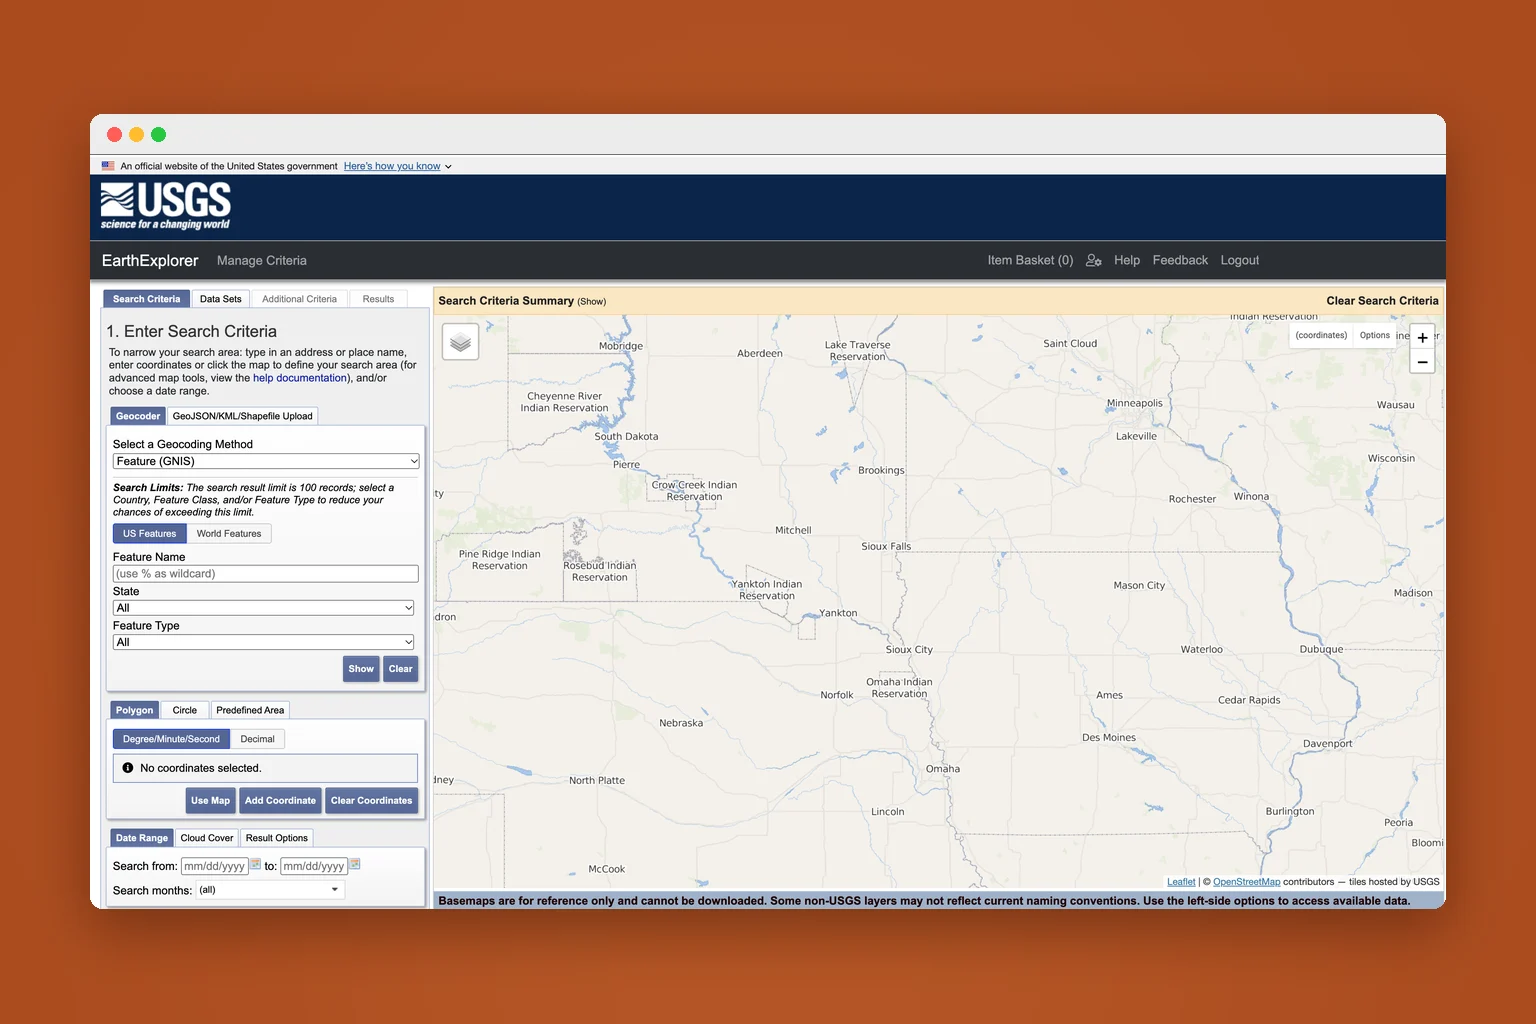
Task: Select the US Features toggle
Action: (149, 534)
